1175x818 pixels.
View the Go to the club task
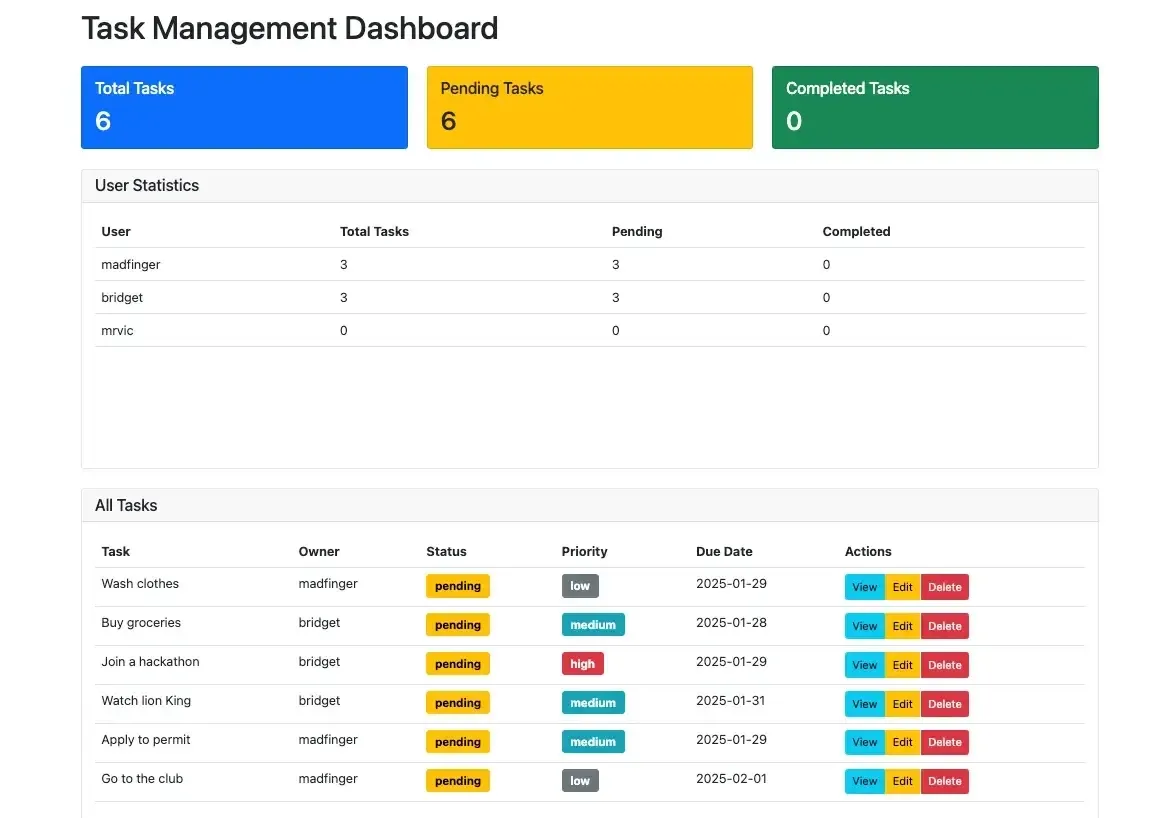click(x=864, y=781)
